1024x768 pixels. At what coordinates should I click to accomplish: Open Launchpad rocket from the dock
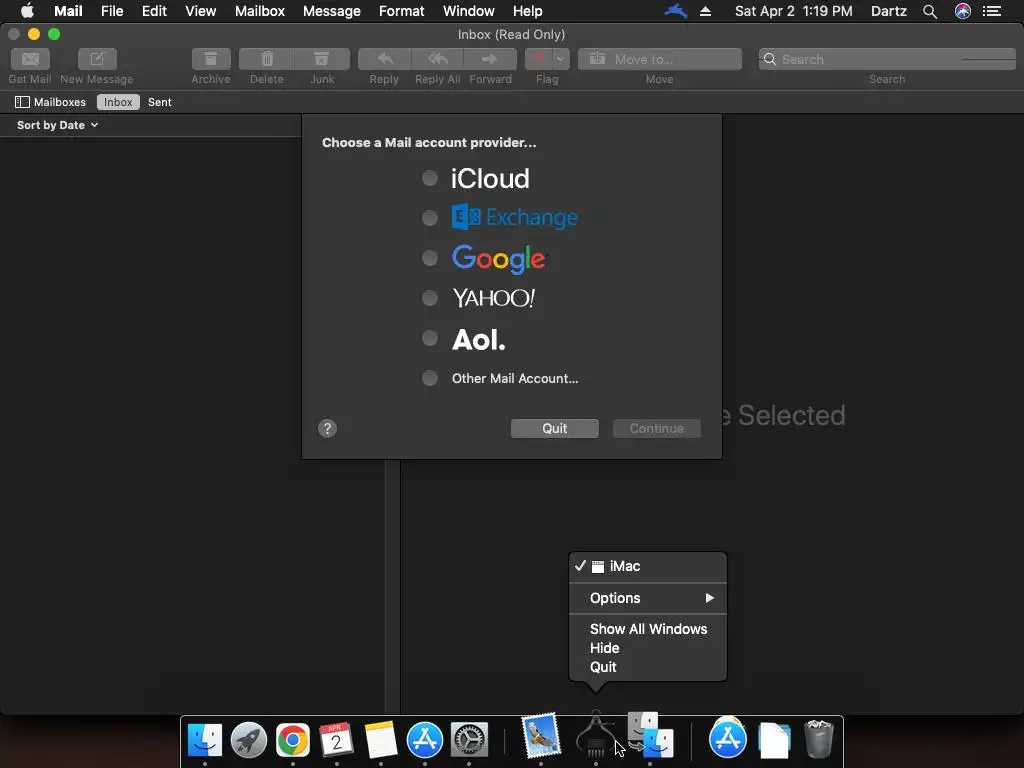[249, 740]
